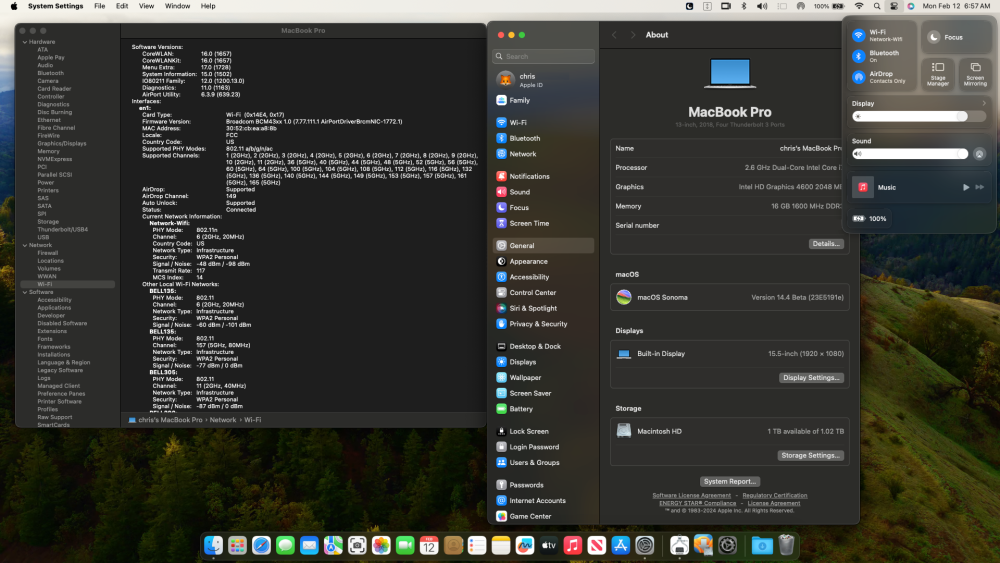
Task: Open the Edit menu
Action: coord(122,6)
